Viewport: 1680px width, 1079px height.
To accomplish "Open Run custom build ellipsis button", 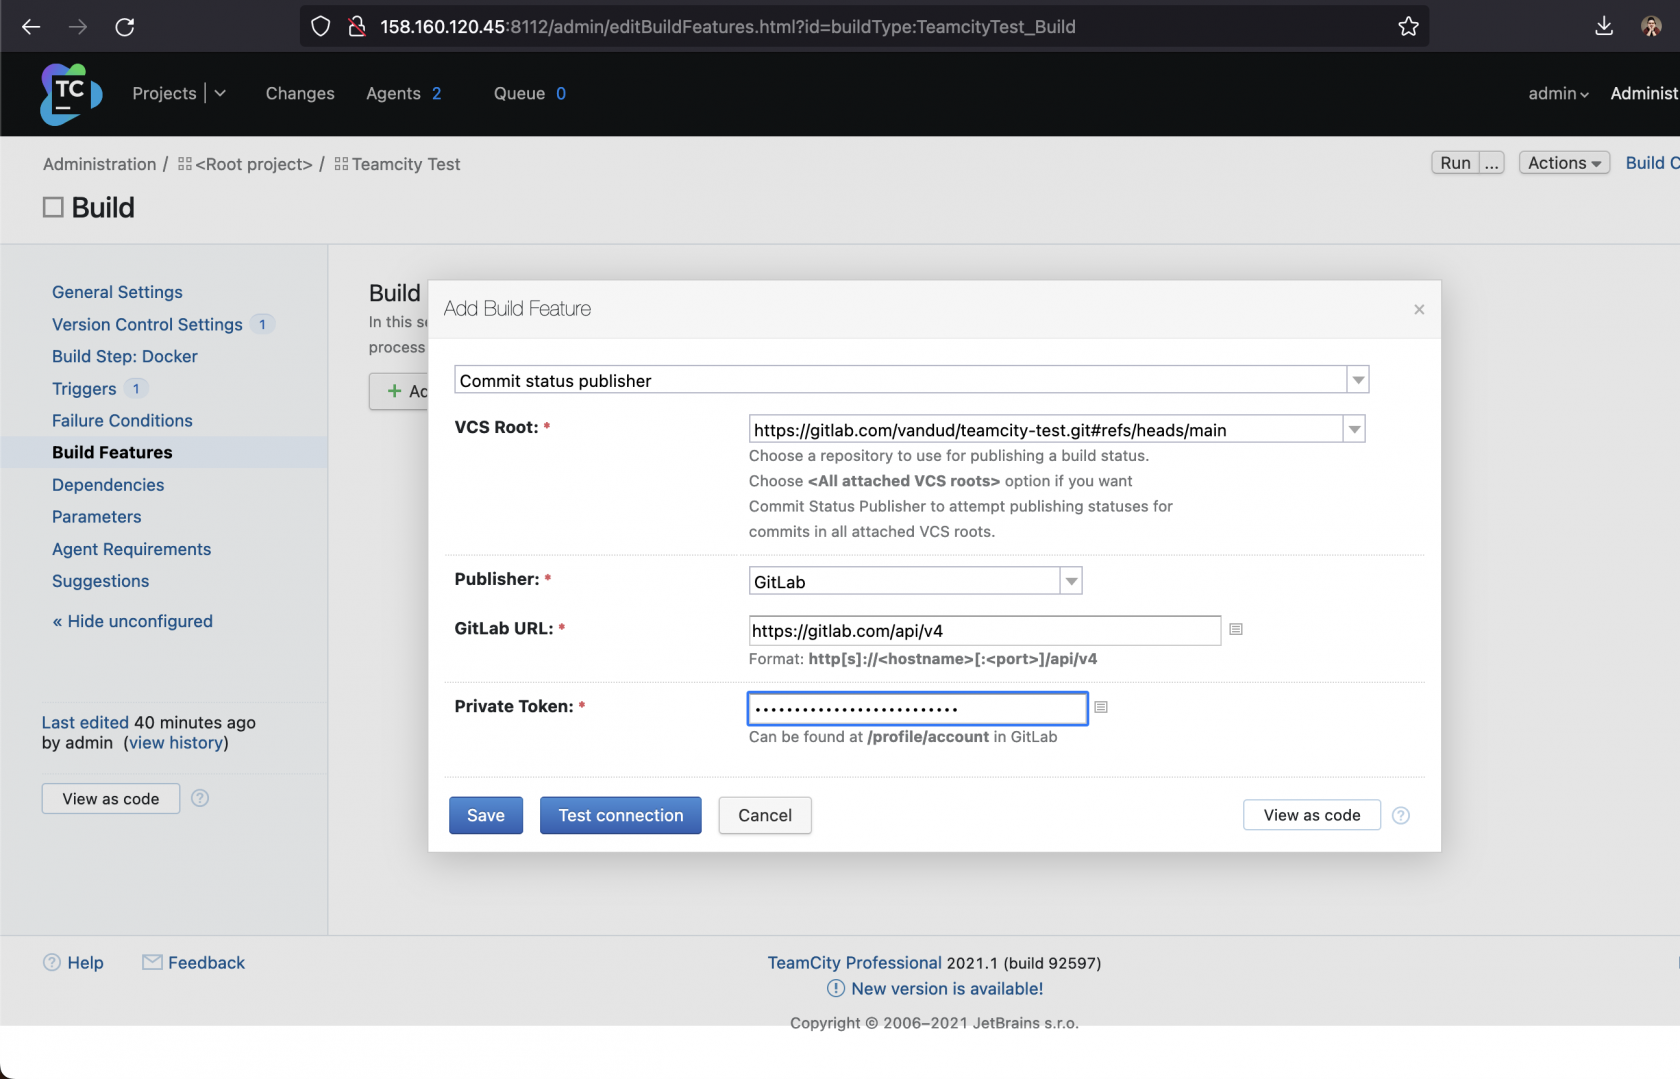I will [x=1492, y=163].
